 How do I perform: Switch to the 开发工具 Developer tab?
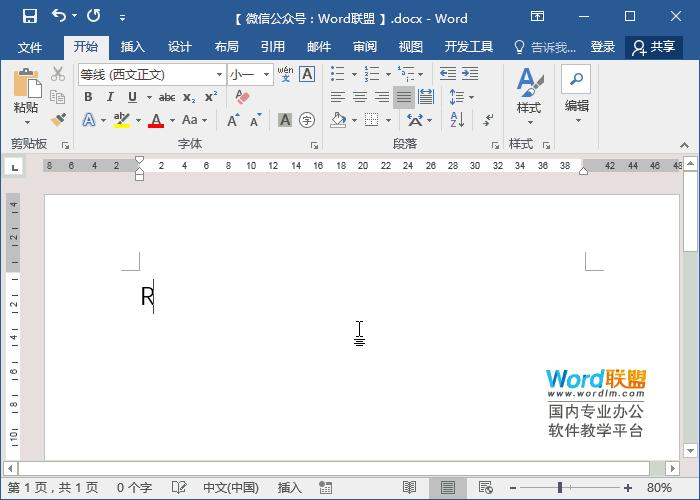click(x=469, y=47)
